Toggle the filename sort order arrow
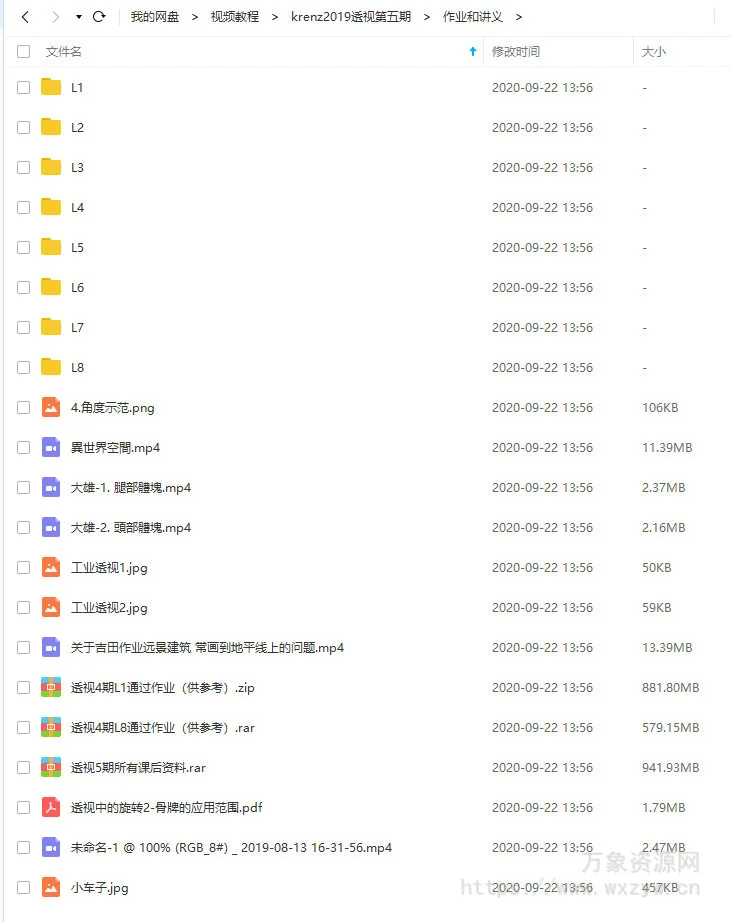Screen dimensions: 731x922 pos(473,52)
